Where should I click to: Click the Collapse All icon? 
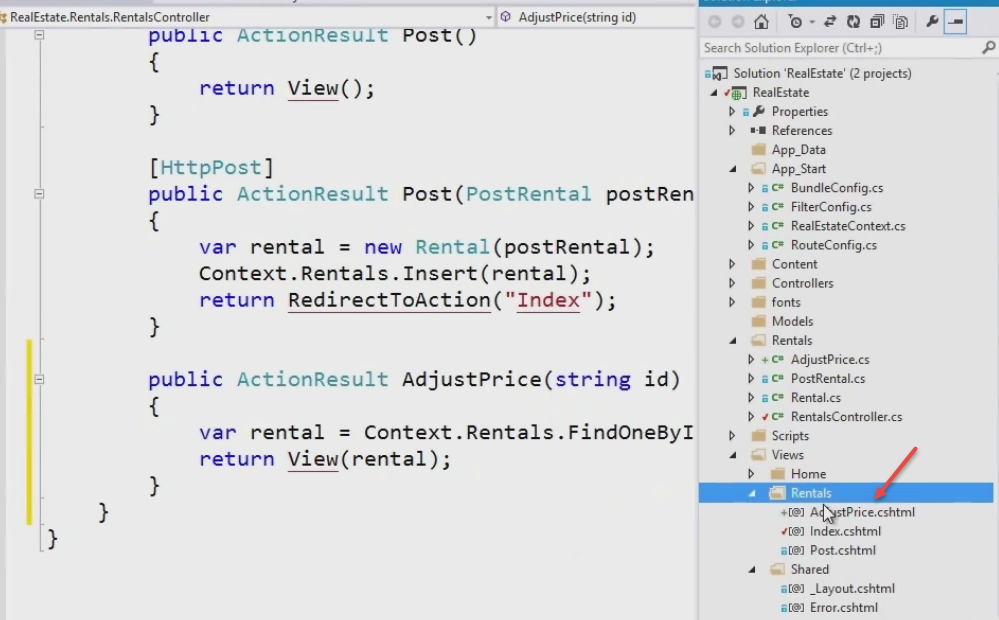877,22
